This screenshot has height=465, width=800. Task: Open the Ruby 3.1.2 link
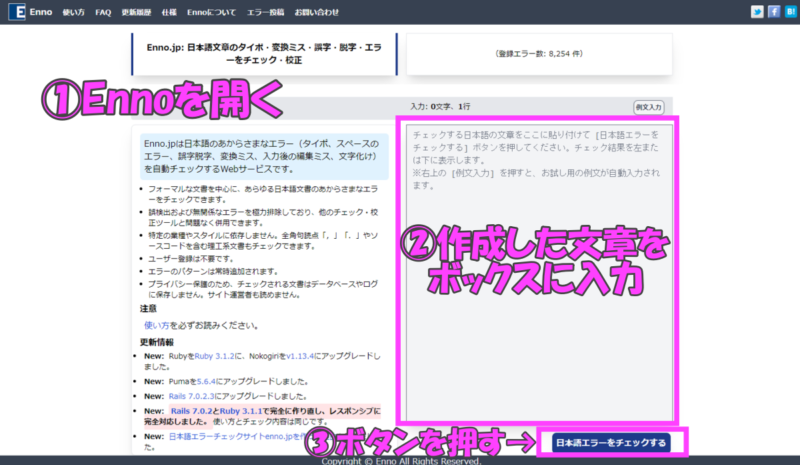tap(214, 356)
